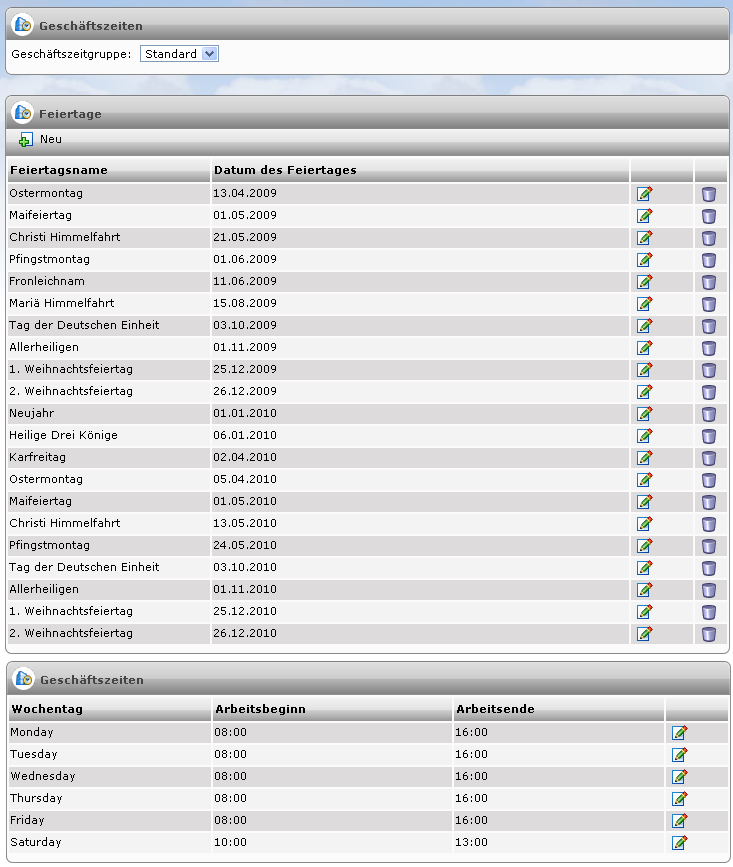733x867 pixels.
Task: Click the Neu button label
Action: click(51, 140)
